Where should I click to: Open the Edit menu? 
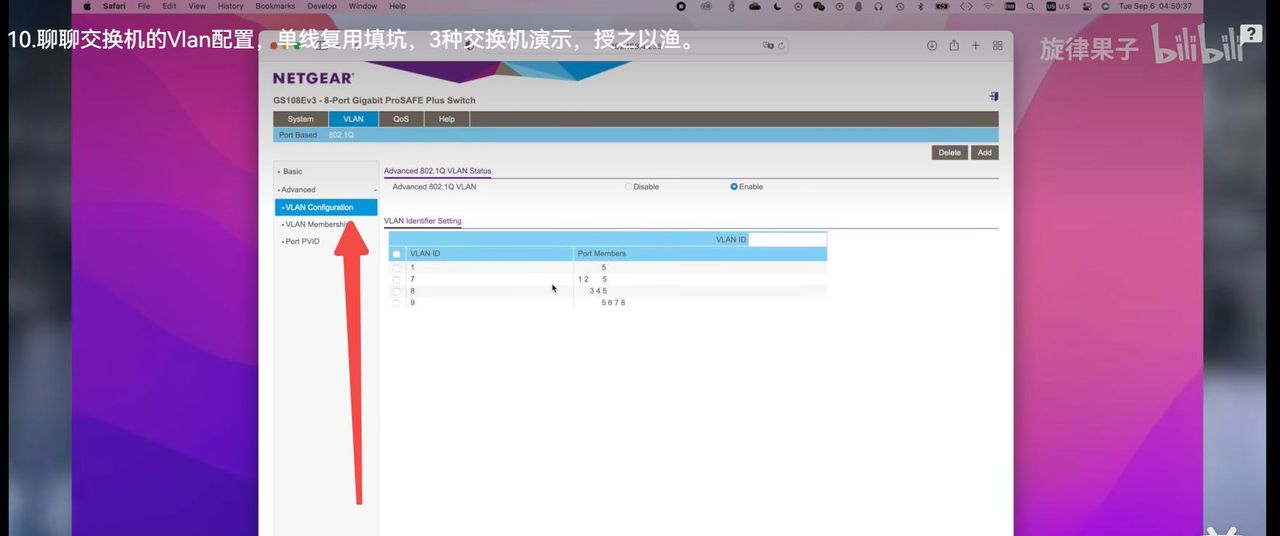[x=170, y=6]
